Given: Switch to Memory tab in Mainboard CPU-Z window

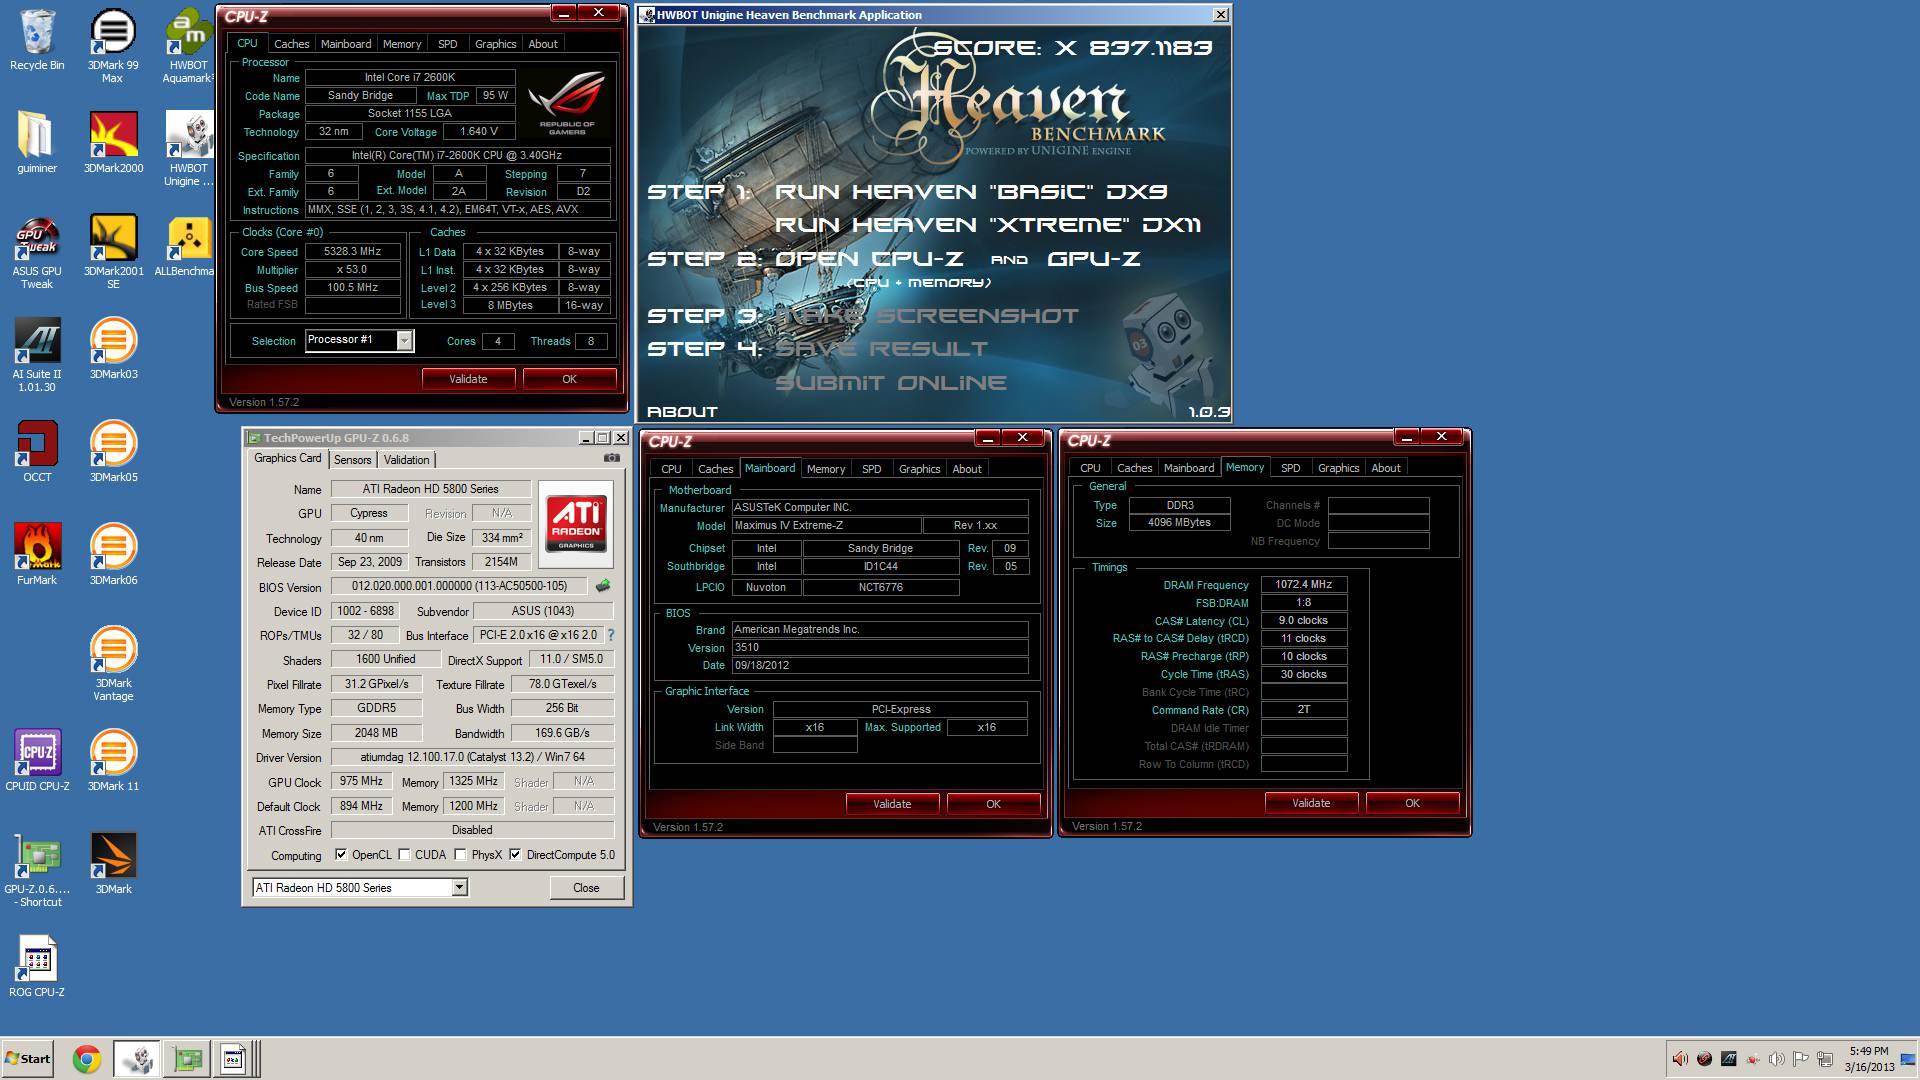Looking at the screenshot, I should (x=826, y=469).
